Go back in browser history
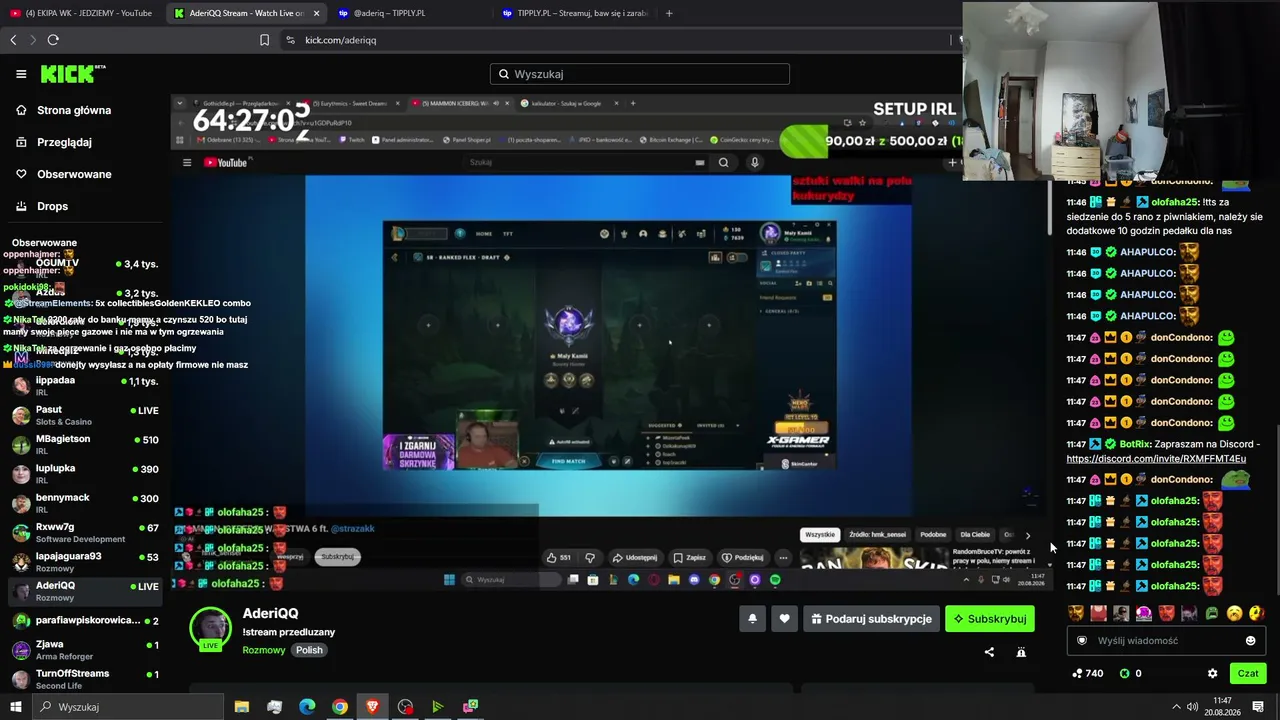Image resolution: width=1280 pixels, height=720 pixels. (x=13, y=40)
